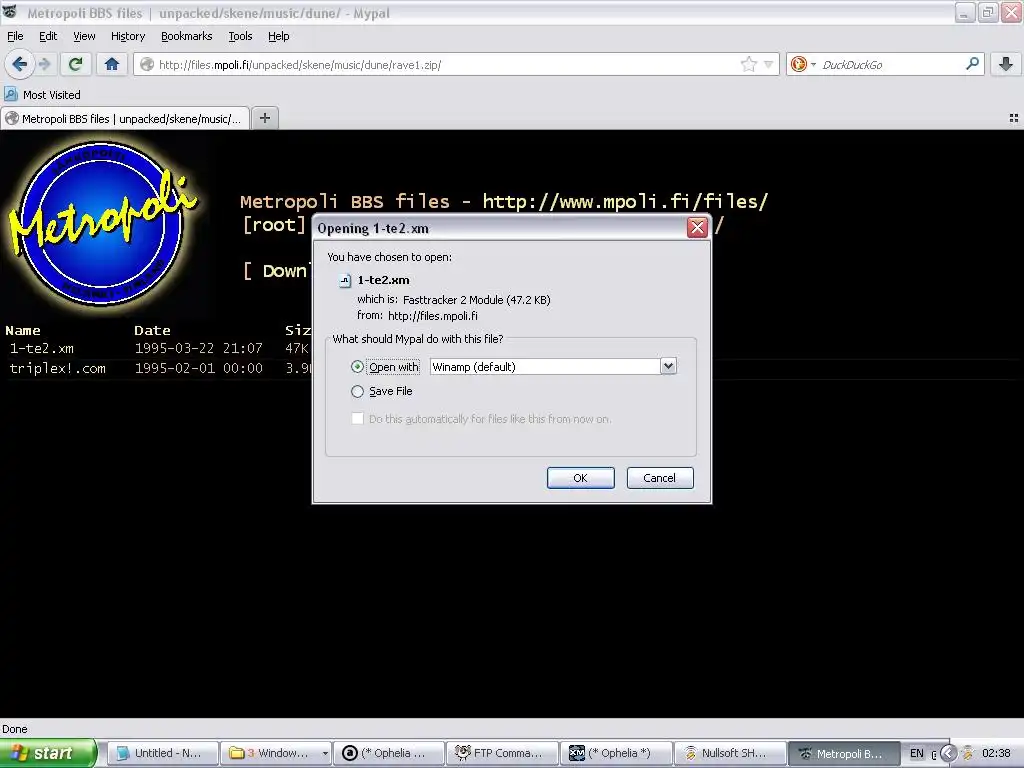Open the grouped Windows Explorer taskbar button
This screenshot has width=1024, height=768.
(x=275, y=753)
